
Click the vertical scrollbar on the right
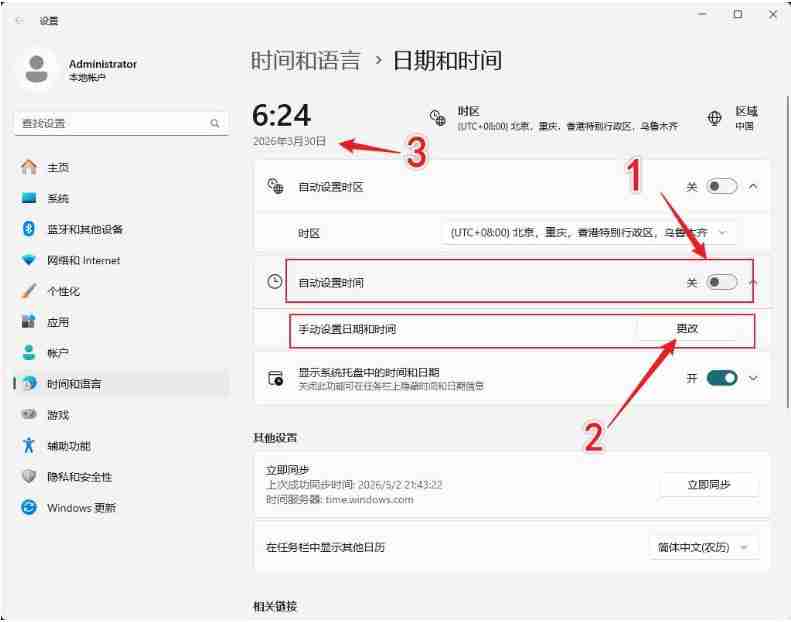787,251
